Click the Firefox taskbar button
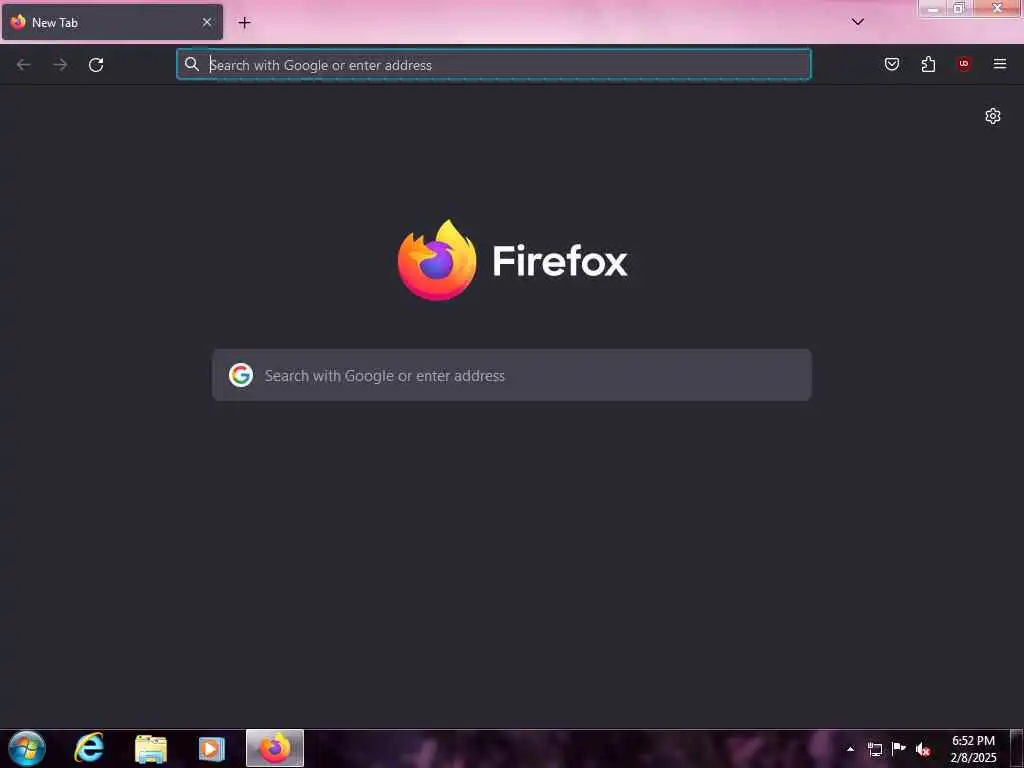 275,748
